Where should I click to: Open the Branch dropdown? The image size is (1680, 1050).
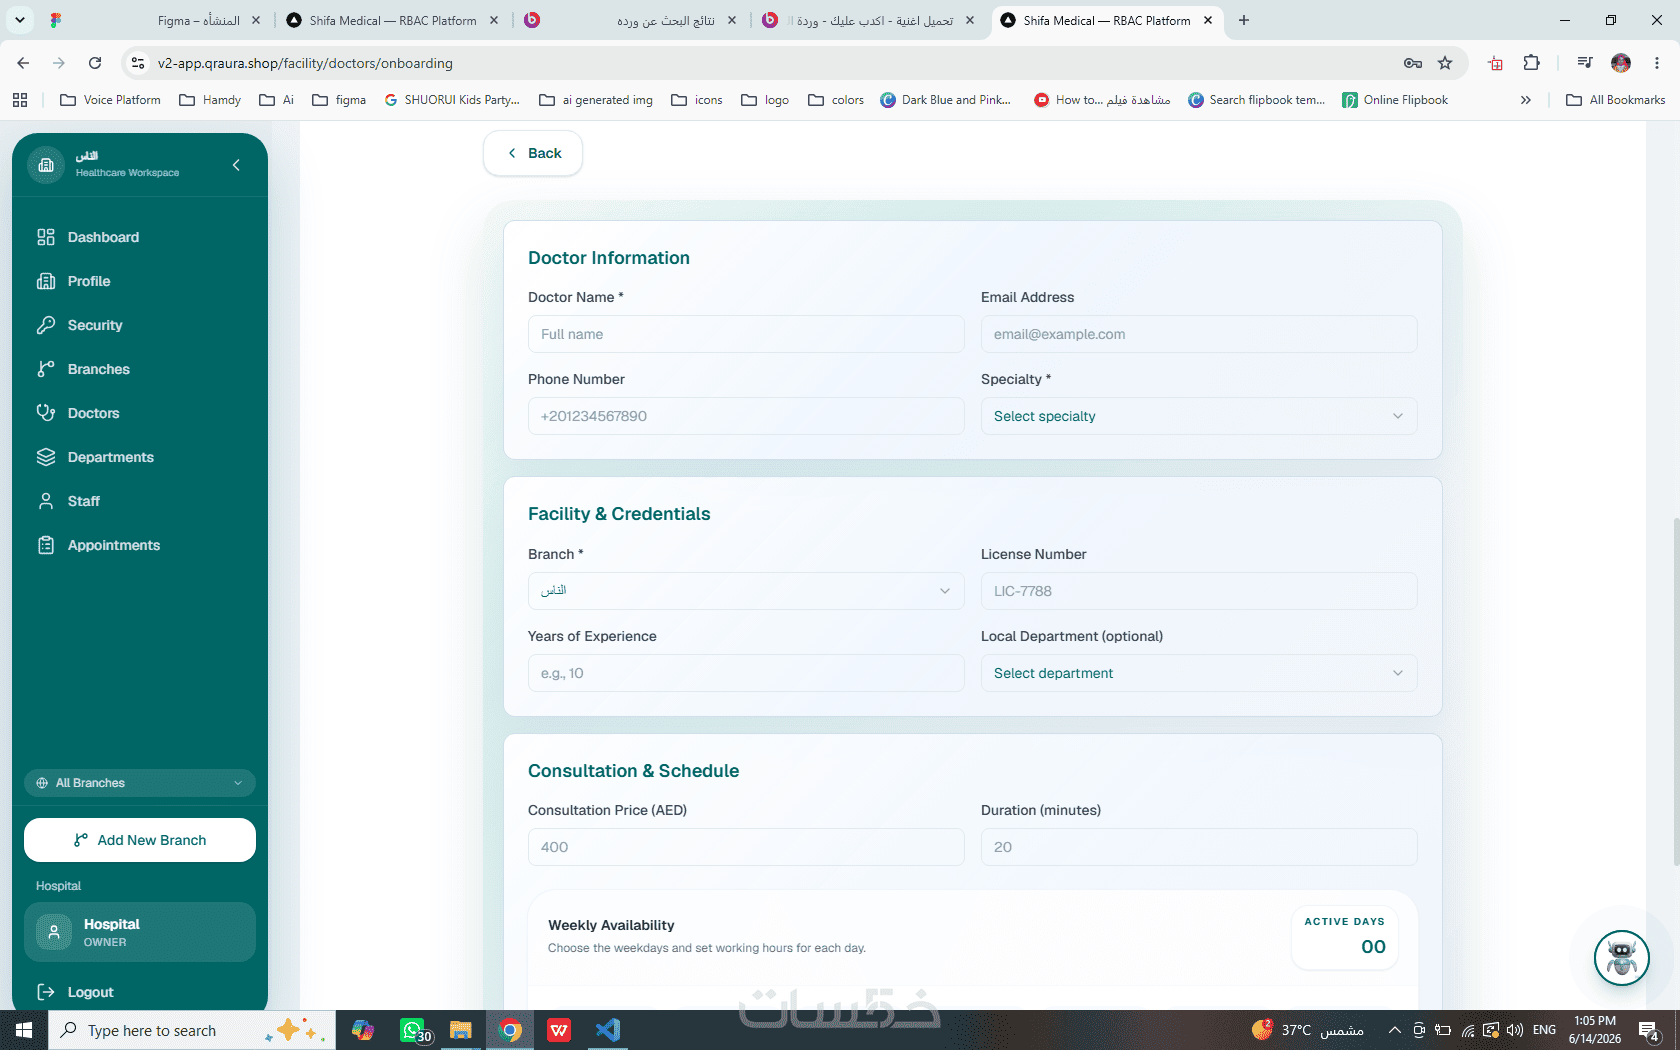(746, 591)
